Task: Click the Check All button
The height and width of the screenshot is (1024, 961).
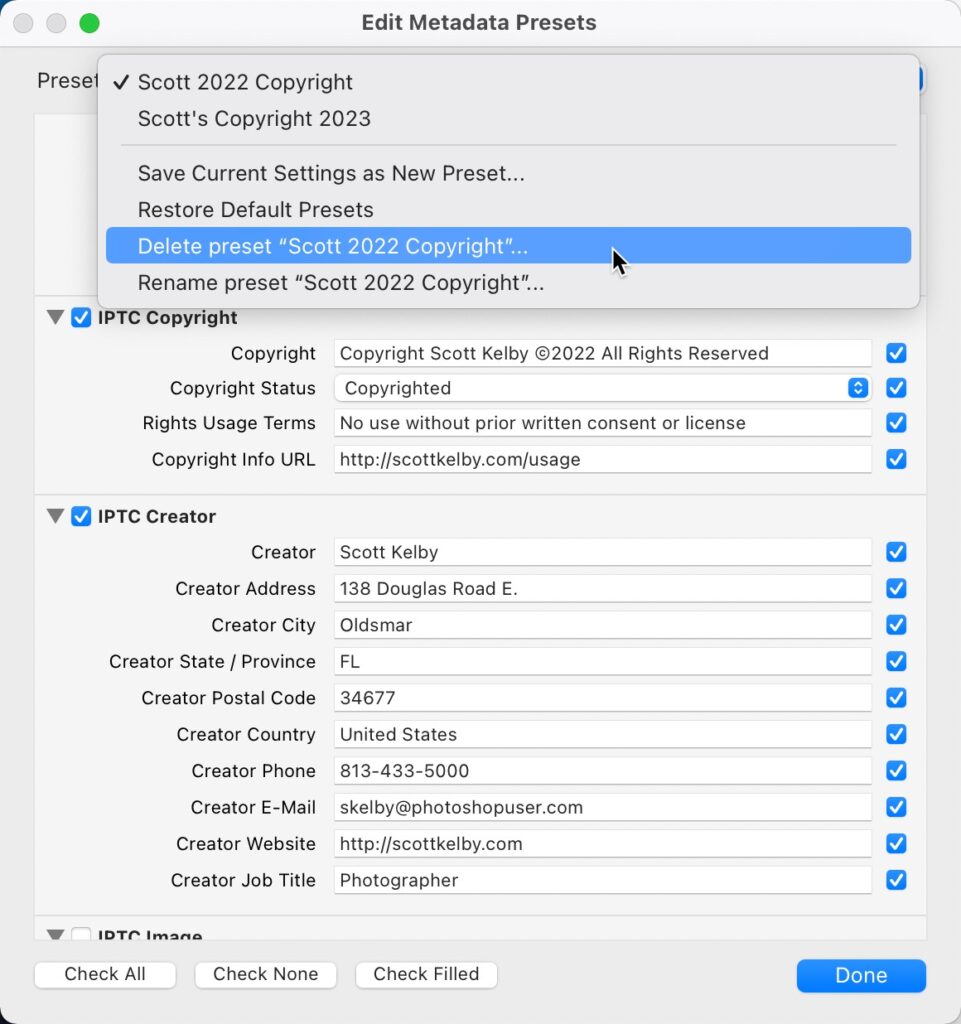Action: pyautogui.click(x=105, y=974)
